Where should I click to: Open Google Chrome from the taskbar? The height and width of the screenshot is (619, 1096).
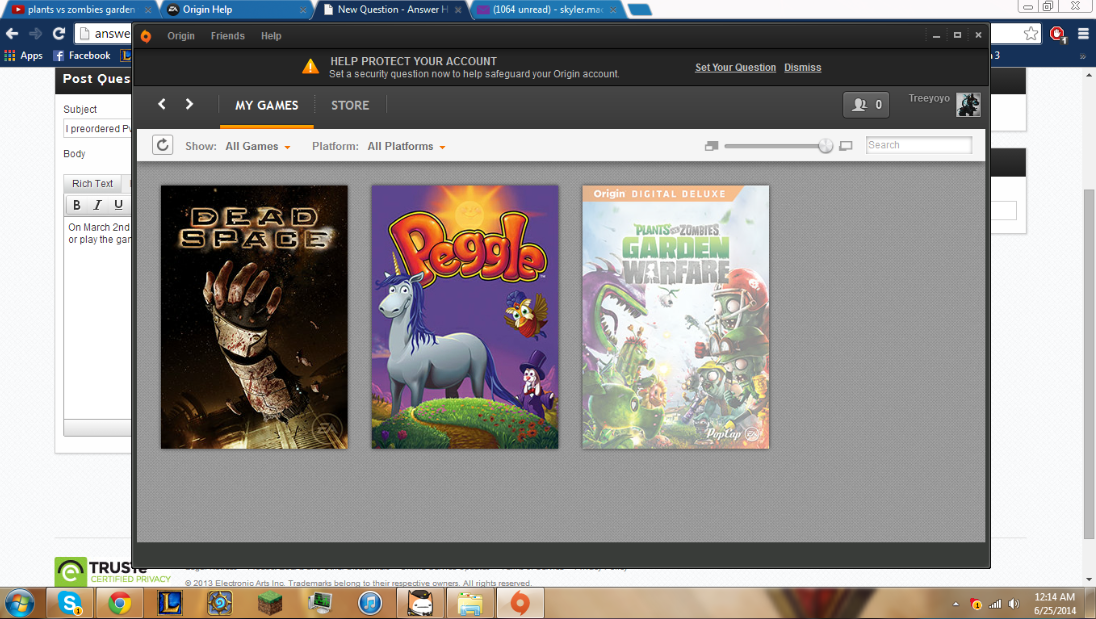120,603
